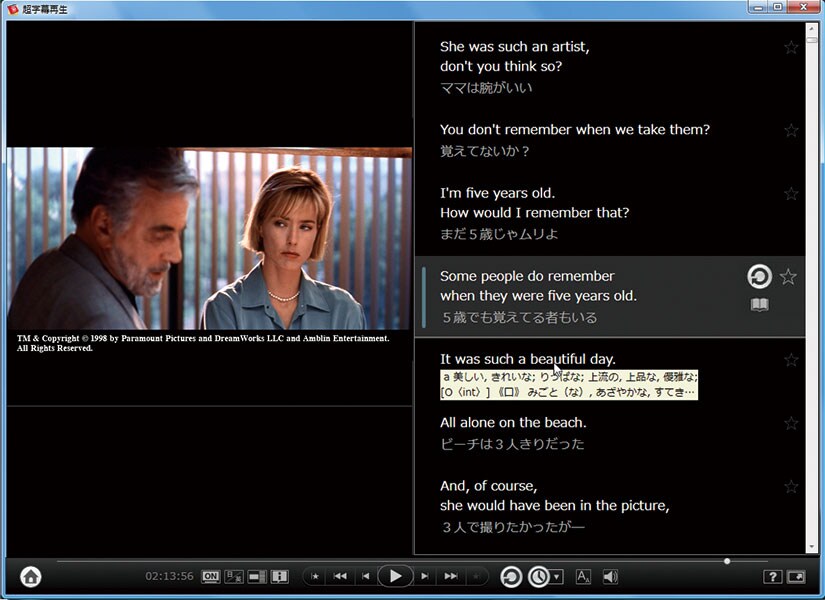Skip ahead to the next subtitle
Viewport: 825px width, 600px height.
425,576
